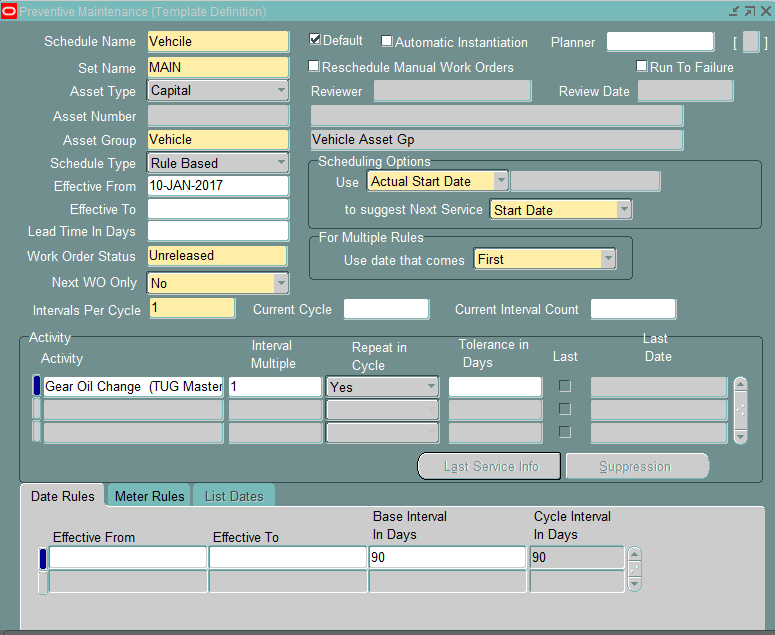Click the Effective From field with 10-JAN-2017
This screenshot has height=635, width=775.
click(218, 186)
